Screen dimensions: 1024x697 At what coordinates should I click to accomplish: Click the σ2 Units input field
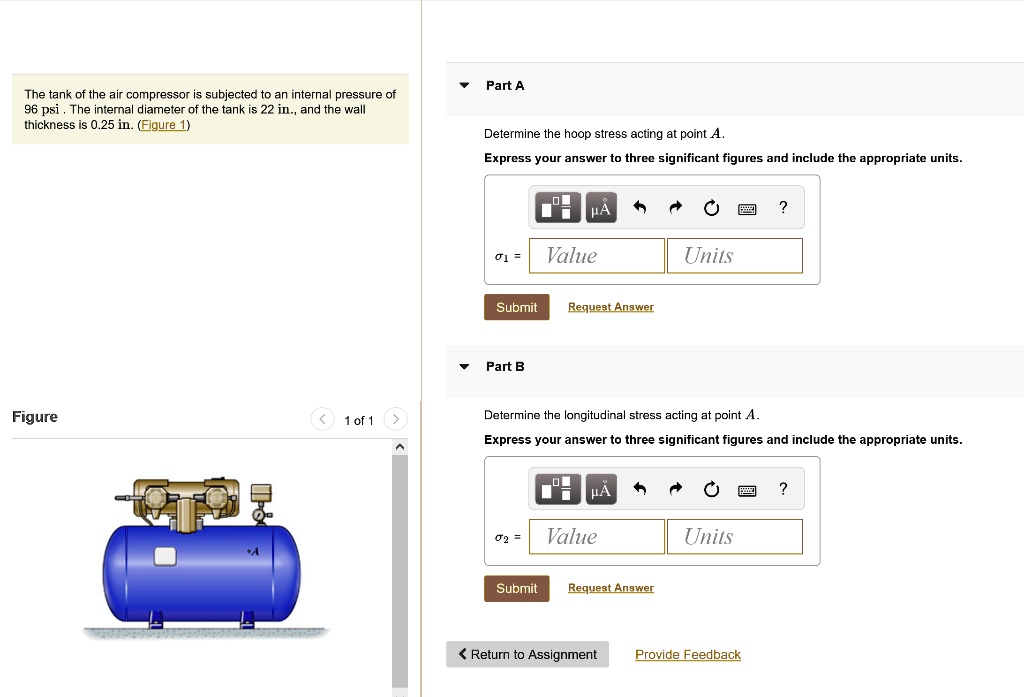(x=735, y=537)
